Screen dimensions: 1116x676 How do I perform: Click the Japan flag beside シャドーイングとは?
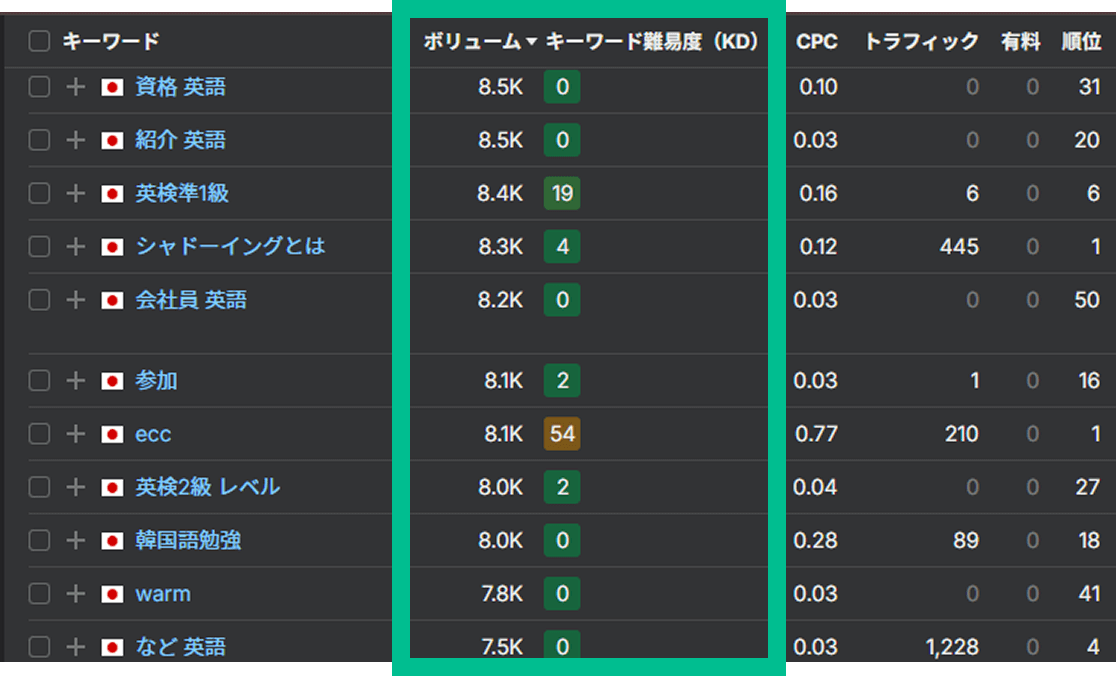pos(112,247)
